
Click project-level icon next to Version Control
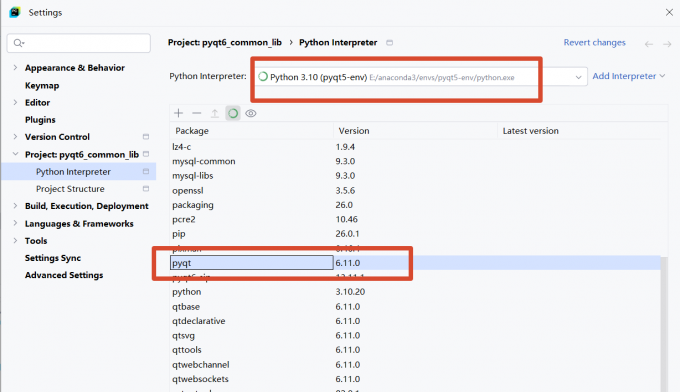(x=146, y=137)
